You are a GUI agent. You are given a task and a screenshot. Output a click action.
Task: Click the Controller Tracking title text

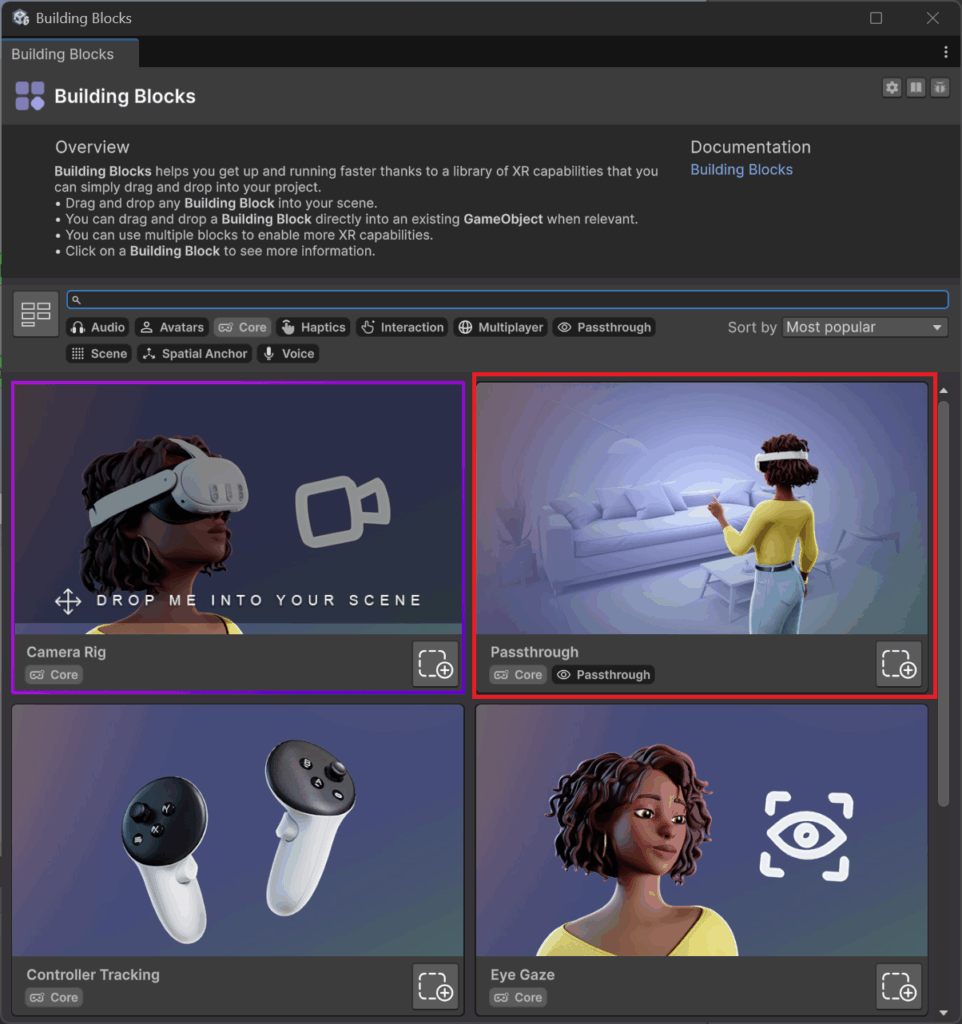[x=93, y=974]
